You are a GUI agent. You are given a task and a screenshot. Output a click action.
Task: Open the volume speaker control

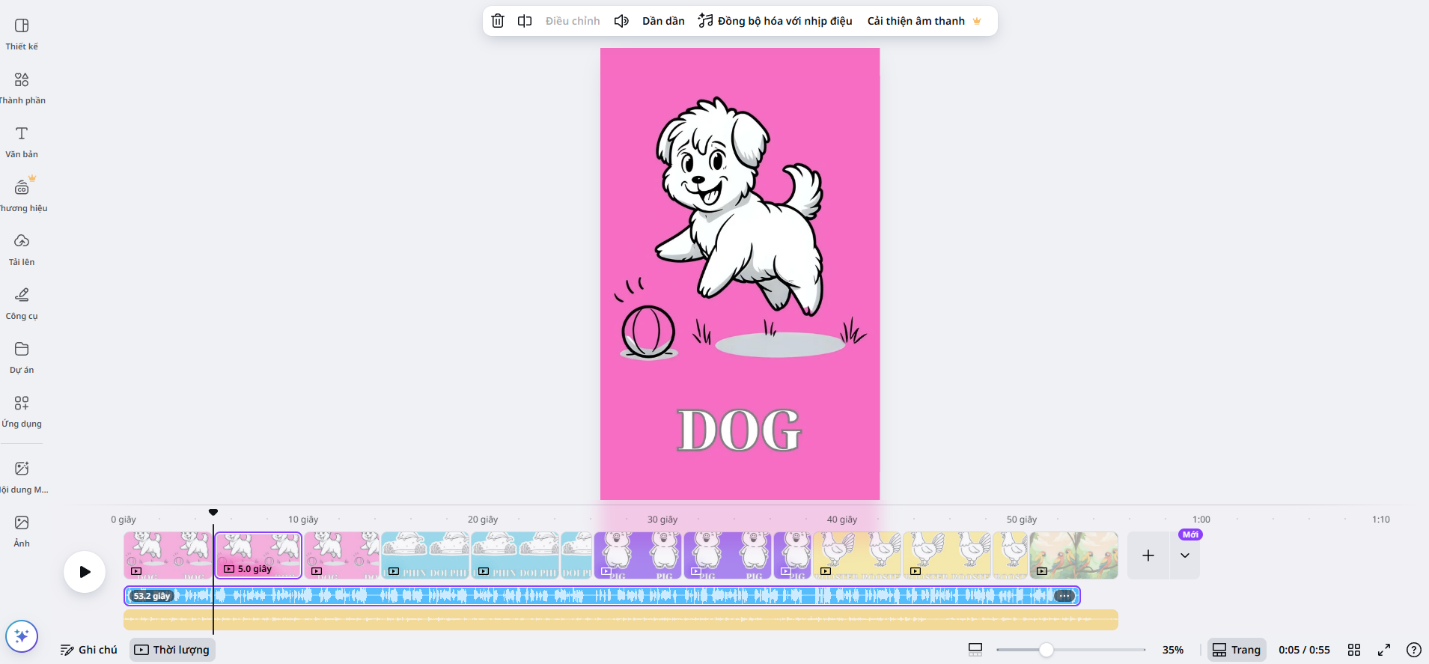click(621, 21)
